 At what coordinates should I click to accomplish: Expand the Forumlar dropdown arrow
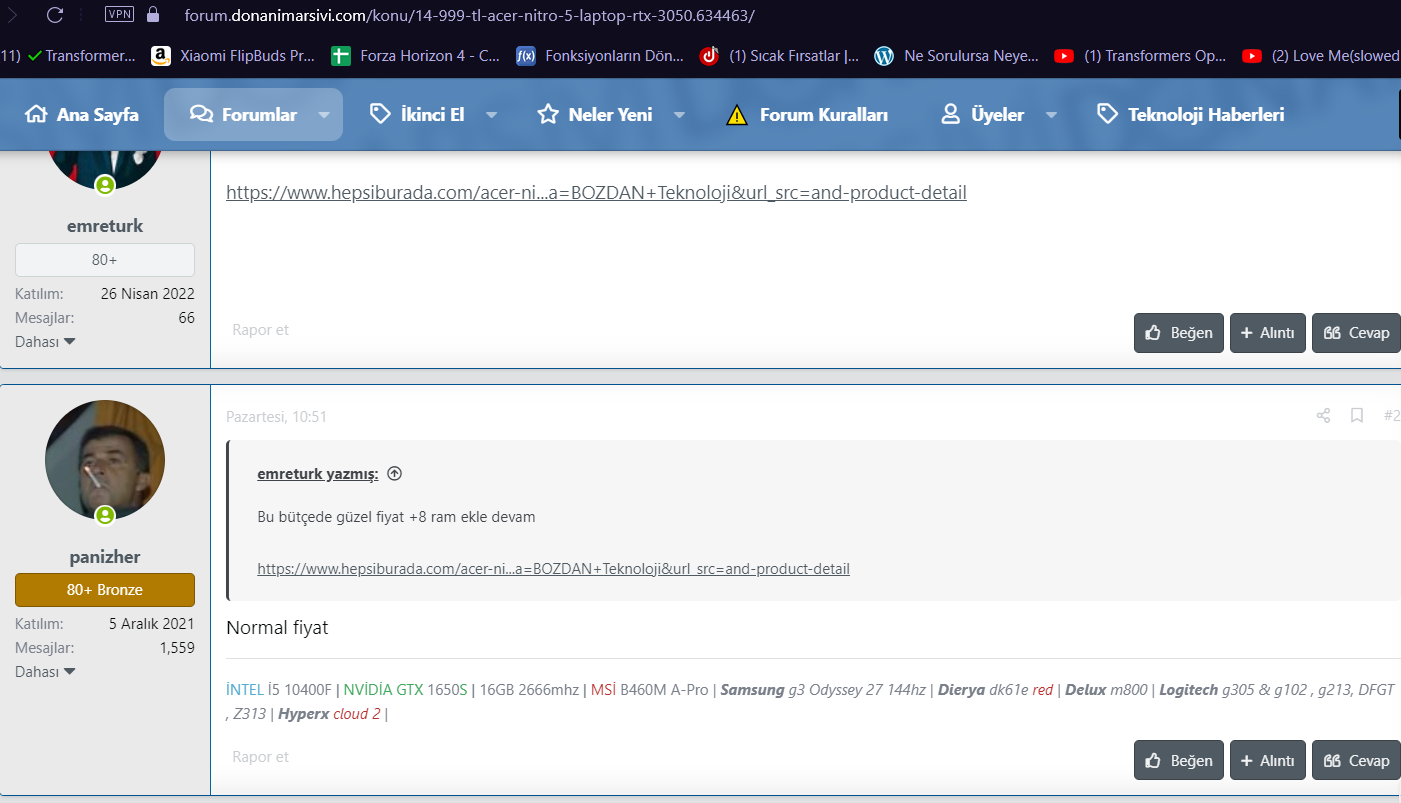[324, 115]
